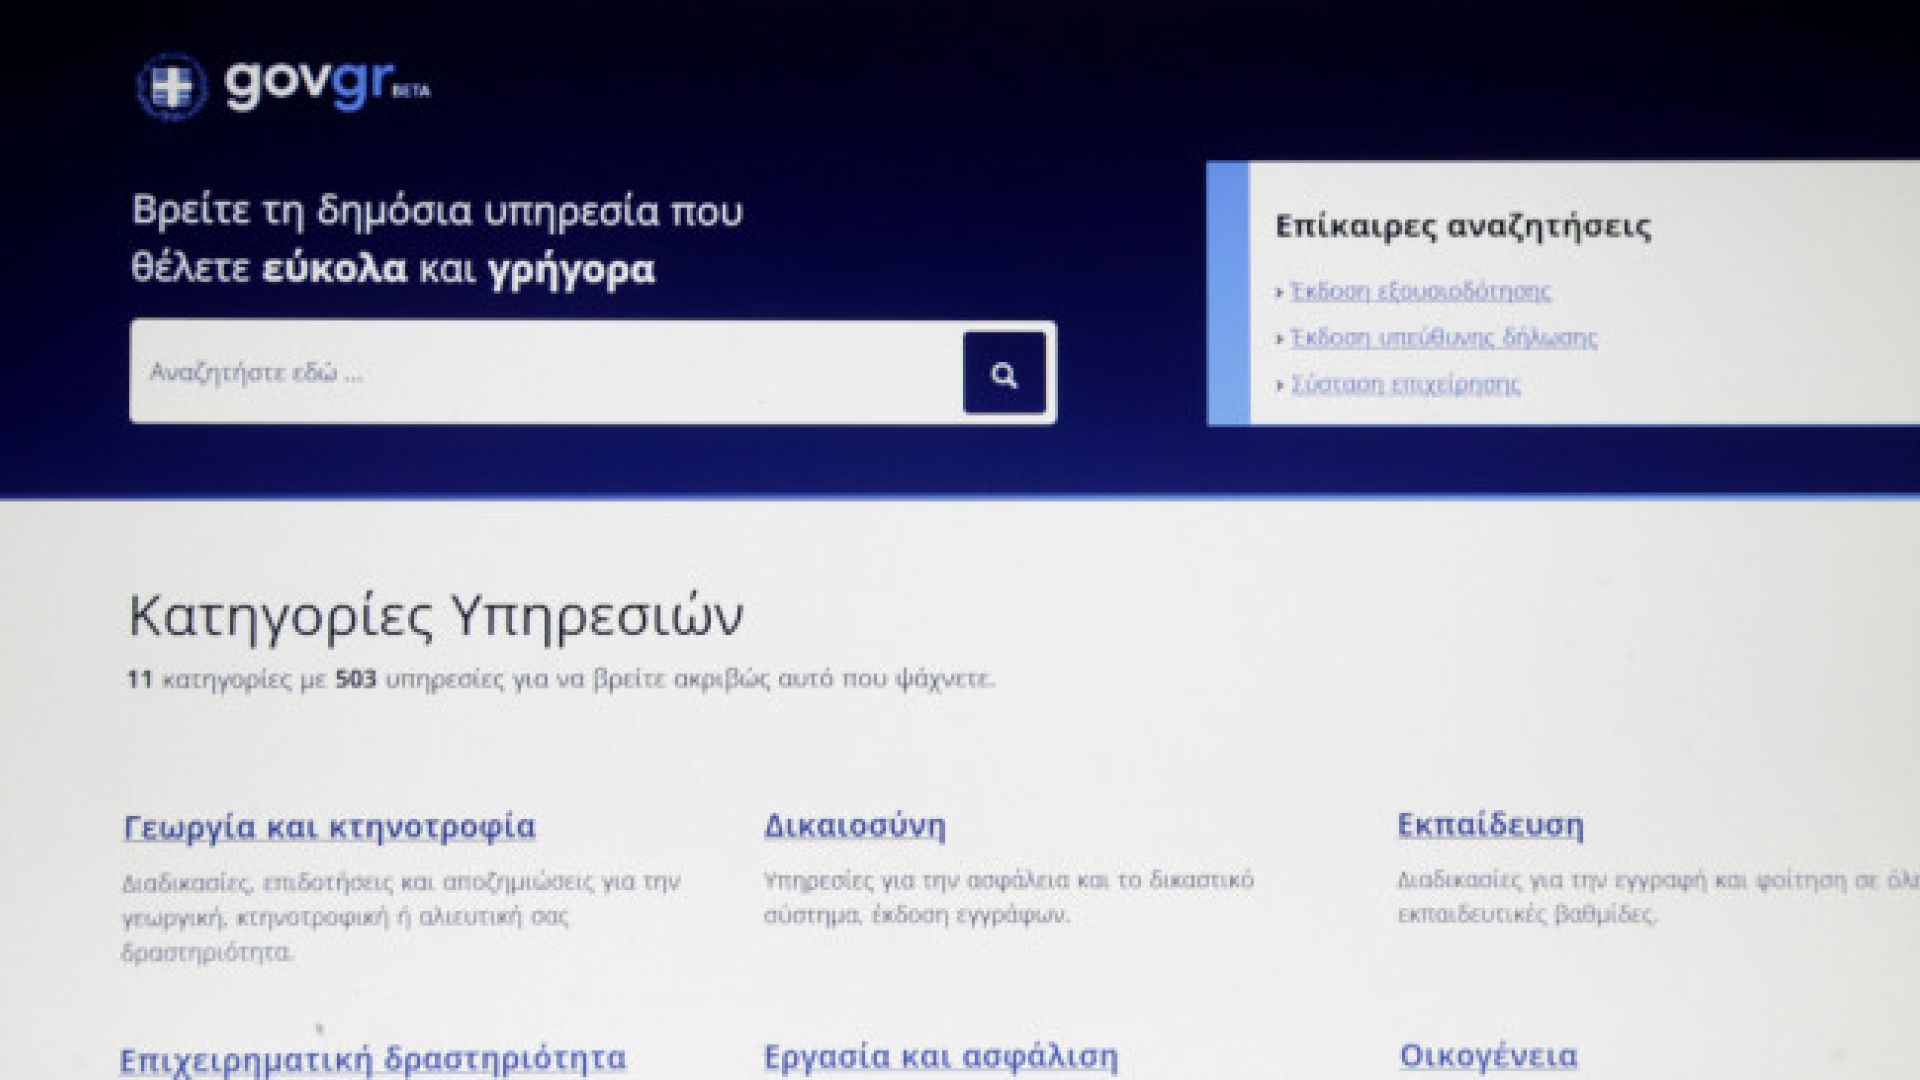Click the '11 κατηγορίες με 503 υπηρεσίες' subtitle
The height and width of the screenshot is (1080, 1920).
point(560,680)
